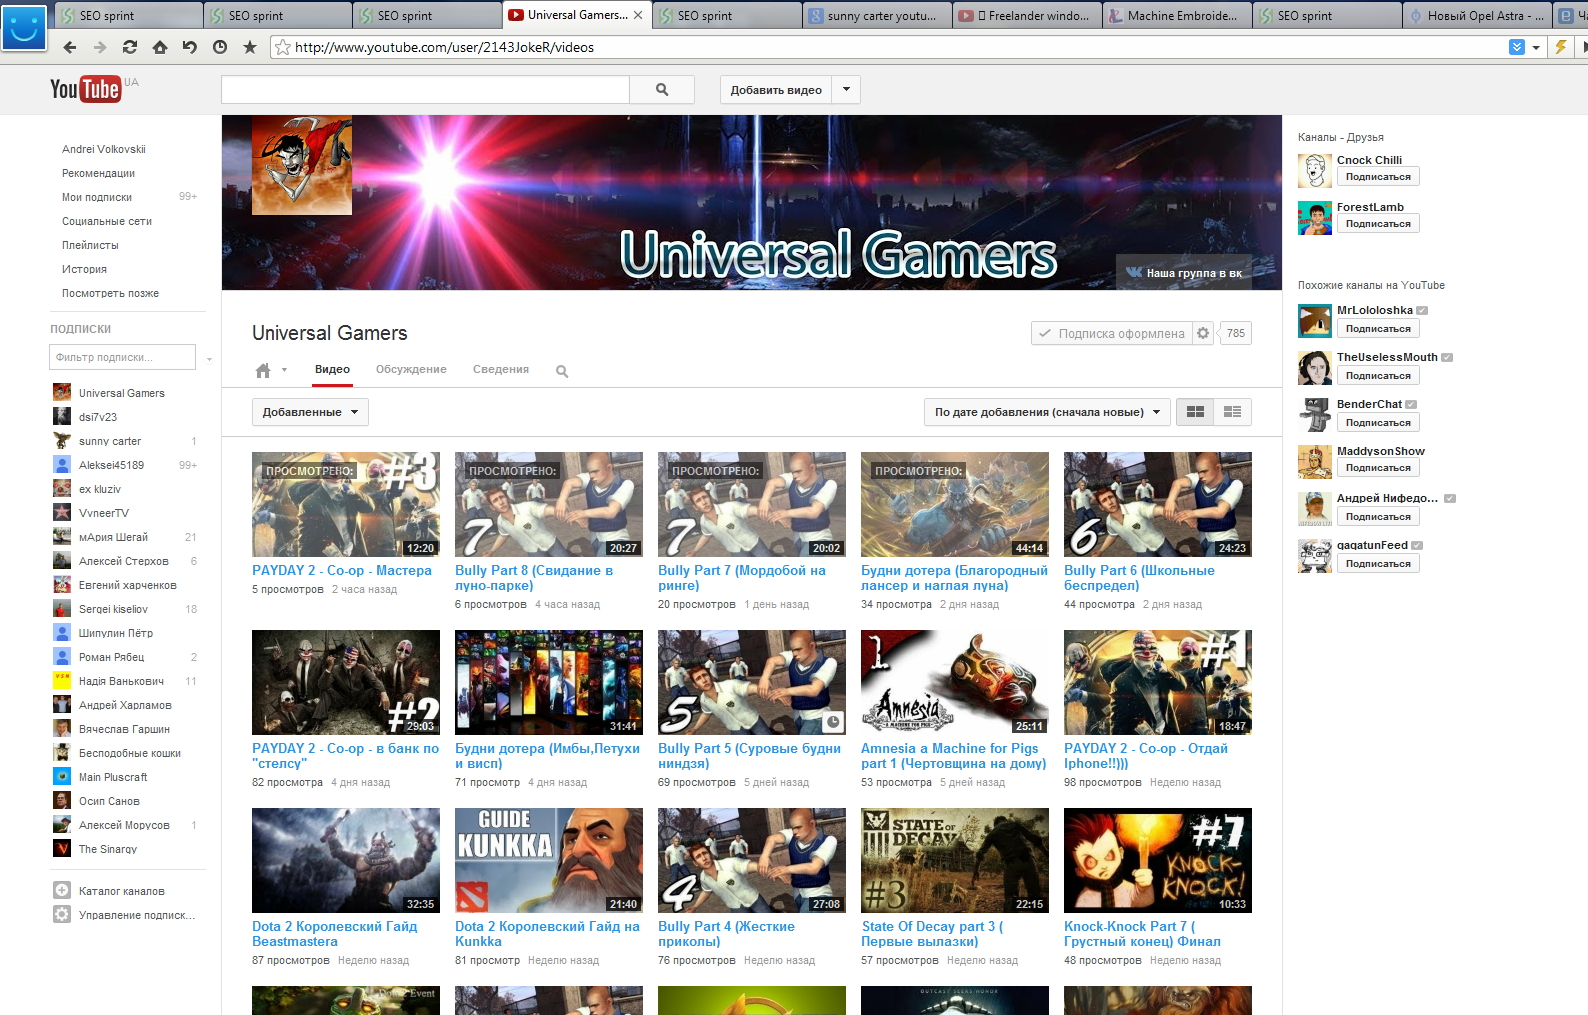Subscribe to qaqatunFeed channel
Image resolution: width=1588 pixels, height=1015 pixels.
(x=1378, y=564)
